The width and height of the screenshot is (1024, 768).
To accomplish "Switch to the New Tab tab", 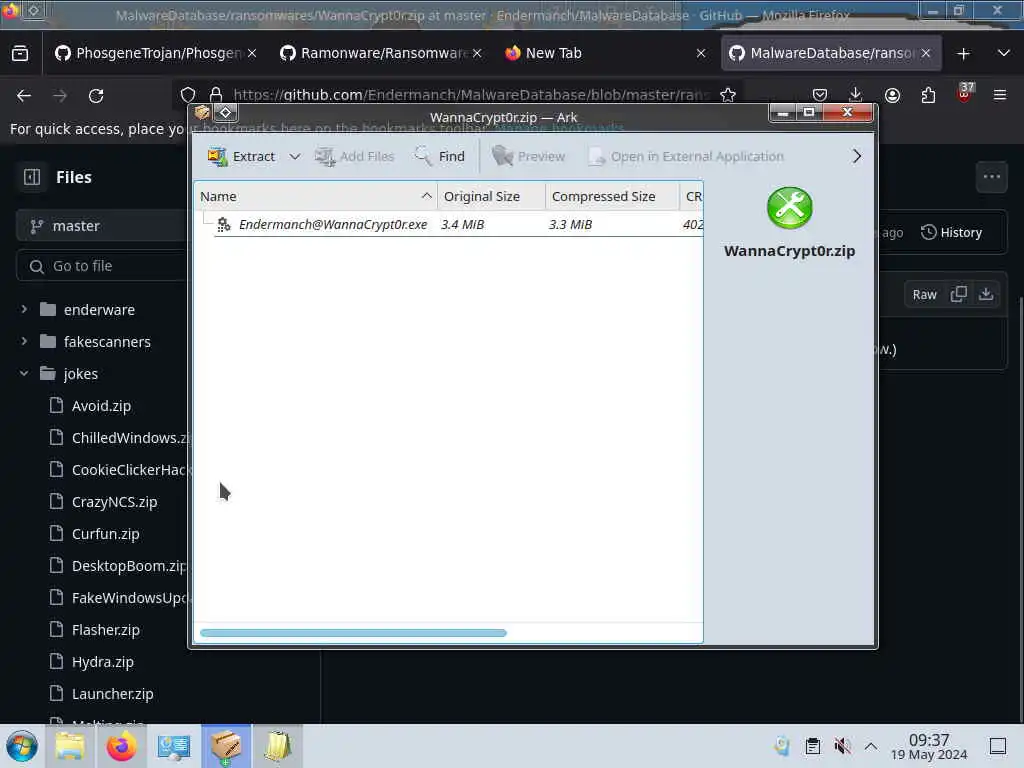I will tap(604, 53).
